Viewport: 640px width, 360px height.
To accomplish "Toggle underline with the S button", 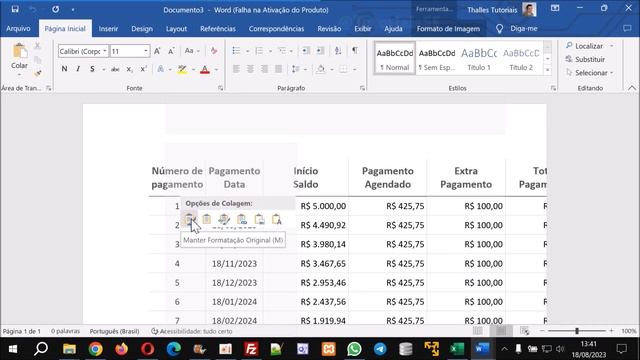I will [x=92, y=69].
